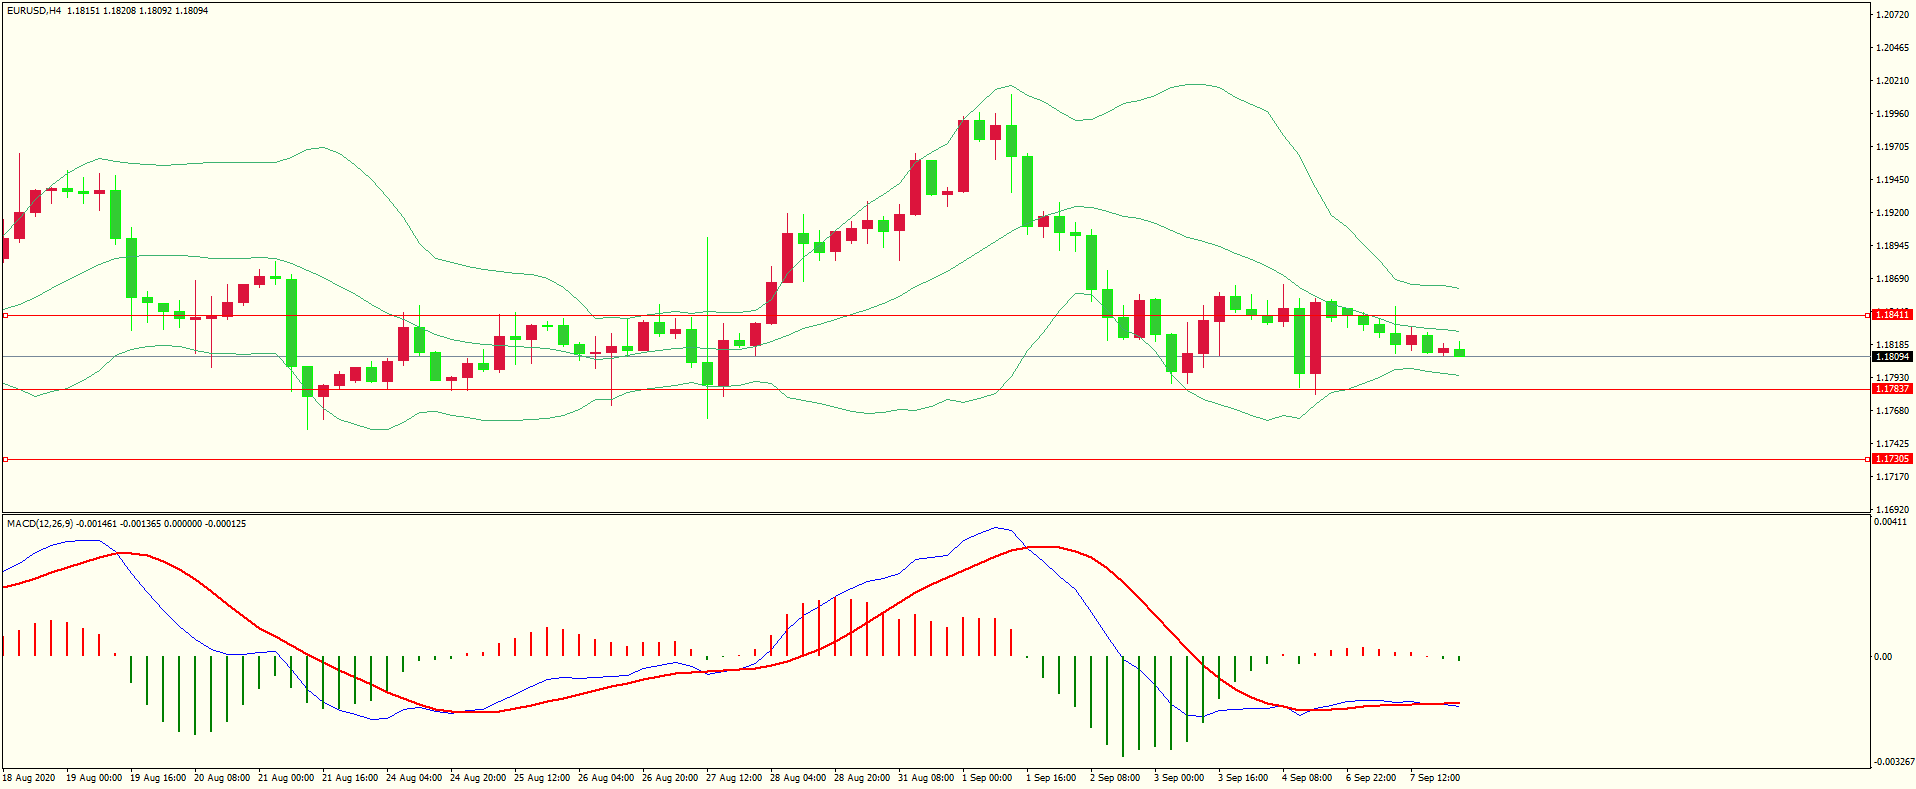1916x789 pixels.
Task: Click the 1.19960 price axis value
Action: (1893, 114)
